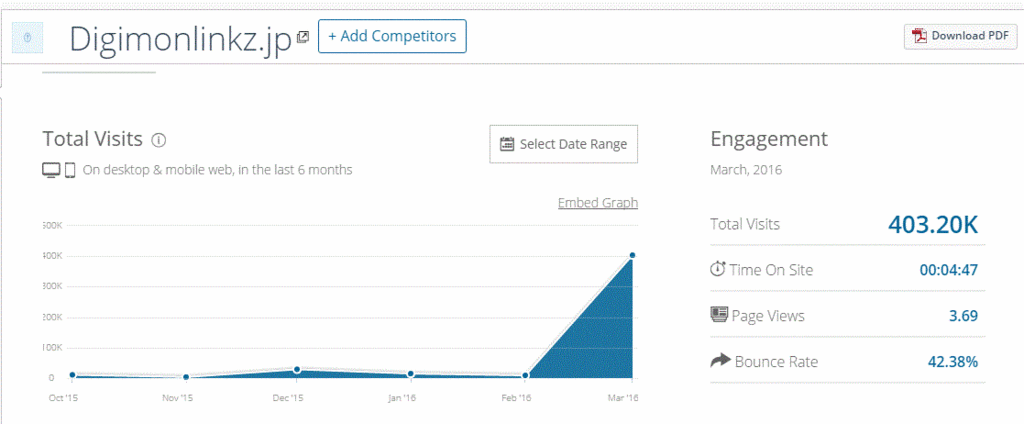Click the 403.20K total visits value
Screen dimensions: 1024x424
coord(933,224)
